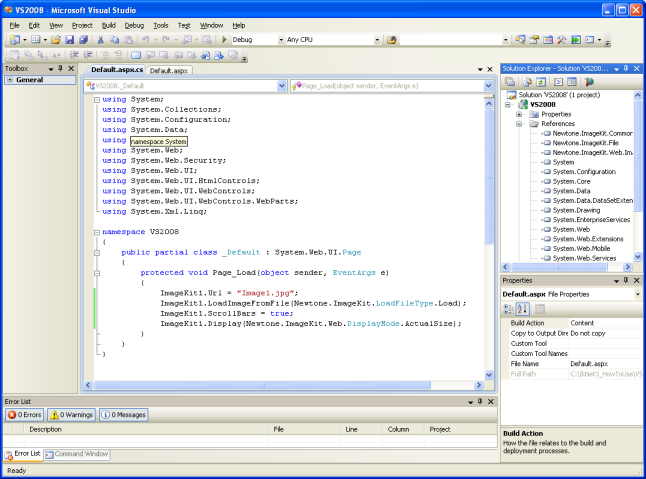Image resolution: width=646 pixels, height=479 pixels.
Task: Click the editor vertical scrollbar down arrow
Action: 489,375
